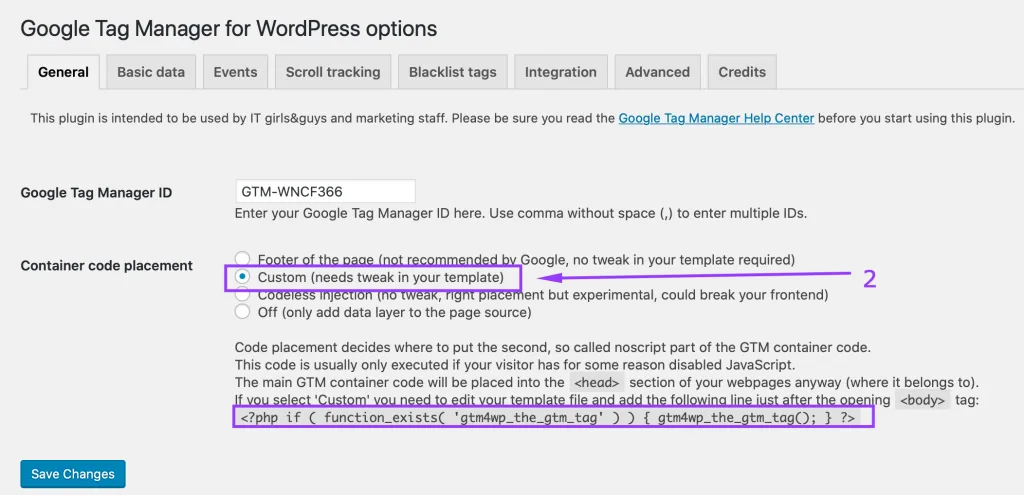
Task: Open the Events tab
Action: click(235, 72)
